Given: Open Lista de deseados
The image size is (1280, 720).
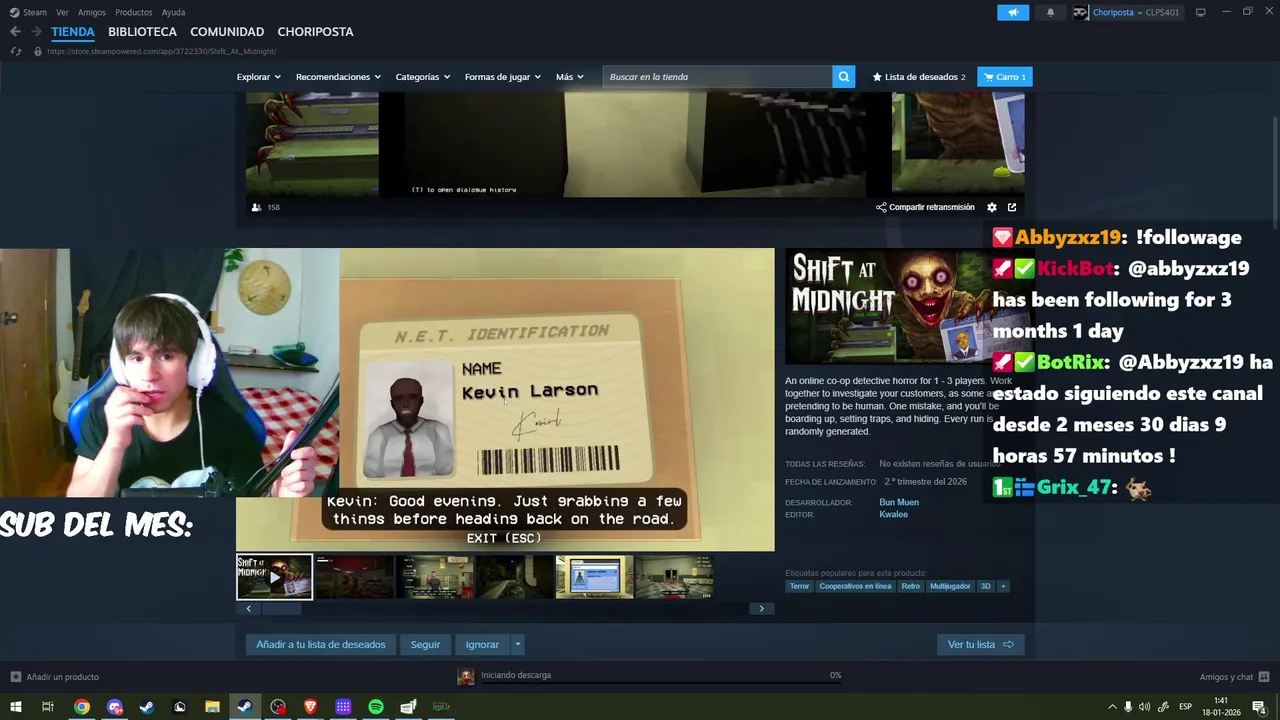Looking at the screenshot, I should pos(918,77).
